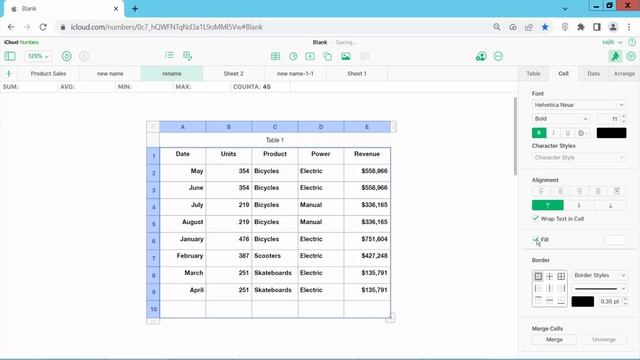The image size is (640, 360).
Task: Bookmark this page with star icon
Action: coord(545,27)
